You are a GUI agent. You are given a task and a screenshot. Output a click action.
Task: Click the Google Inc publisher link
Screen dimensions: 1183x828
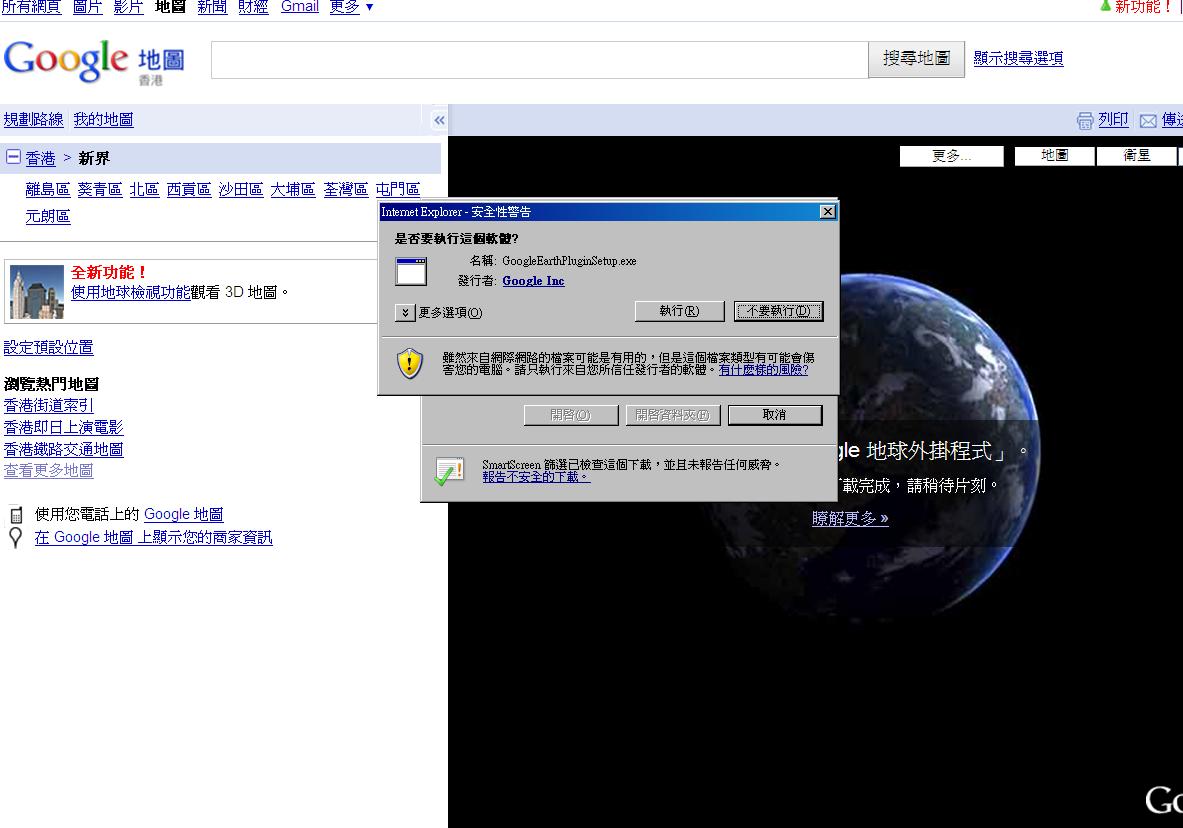click(533, 281)
